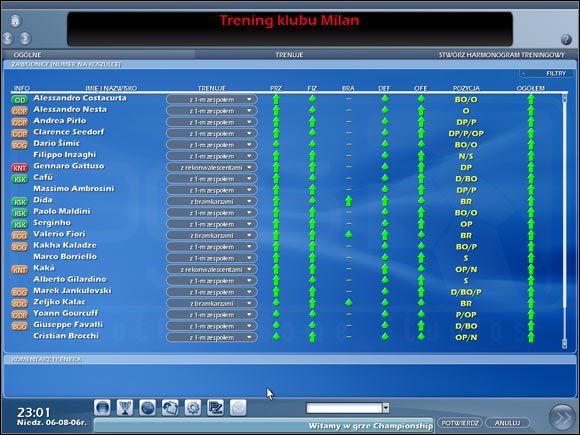Click position D/BO/P in Jankulovski row
Image resolution: width=580 pixels, height=435 pixels.
click(x=466, y=292)
